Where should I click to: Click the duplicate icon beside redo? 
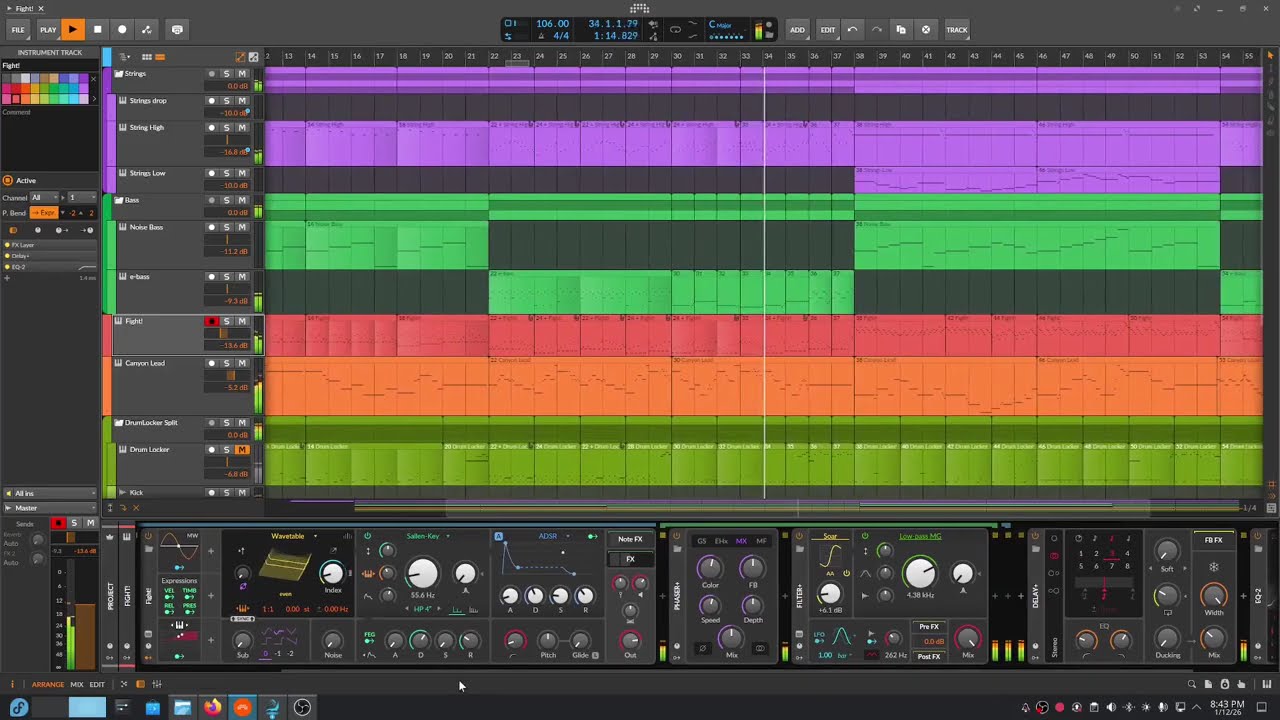901,30
